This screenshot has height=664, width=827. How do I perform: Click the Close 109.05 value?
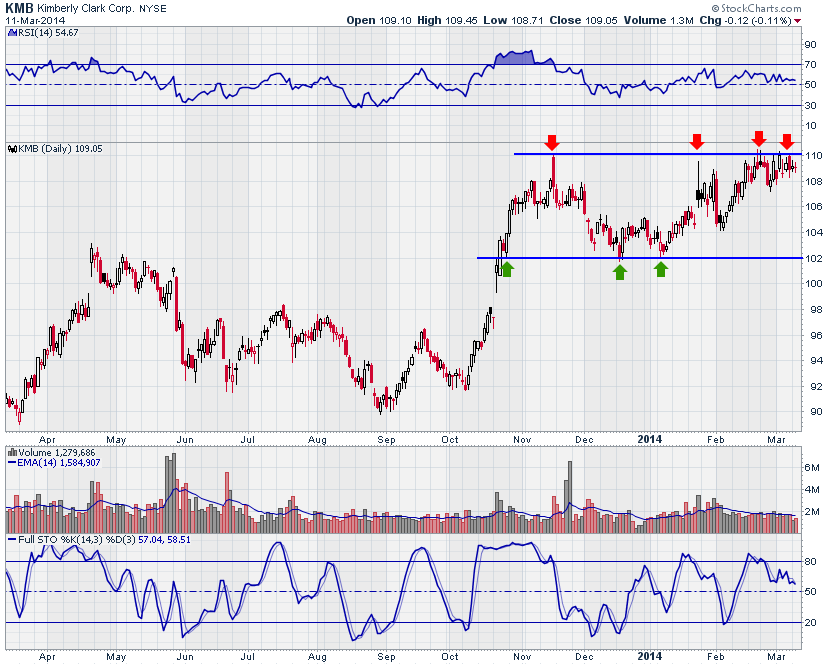tap(583, 21)
